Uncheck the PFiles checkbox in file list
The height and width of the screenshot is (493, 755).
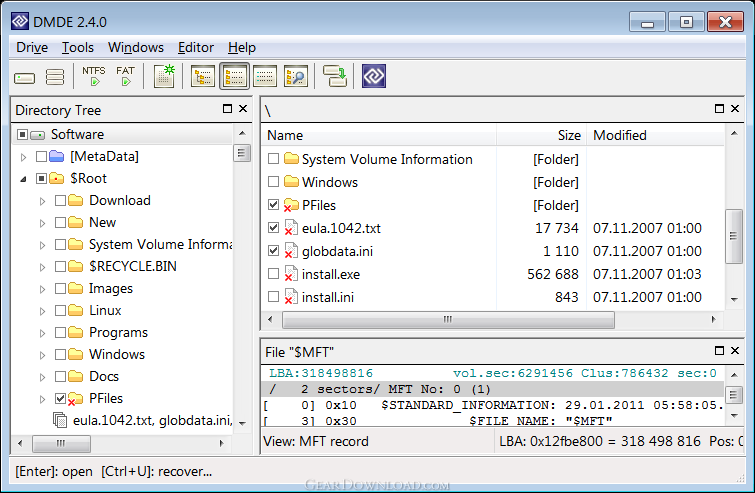tap(273, 205)
